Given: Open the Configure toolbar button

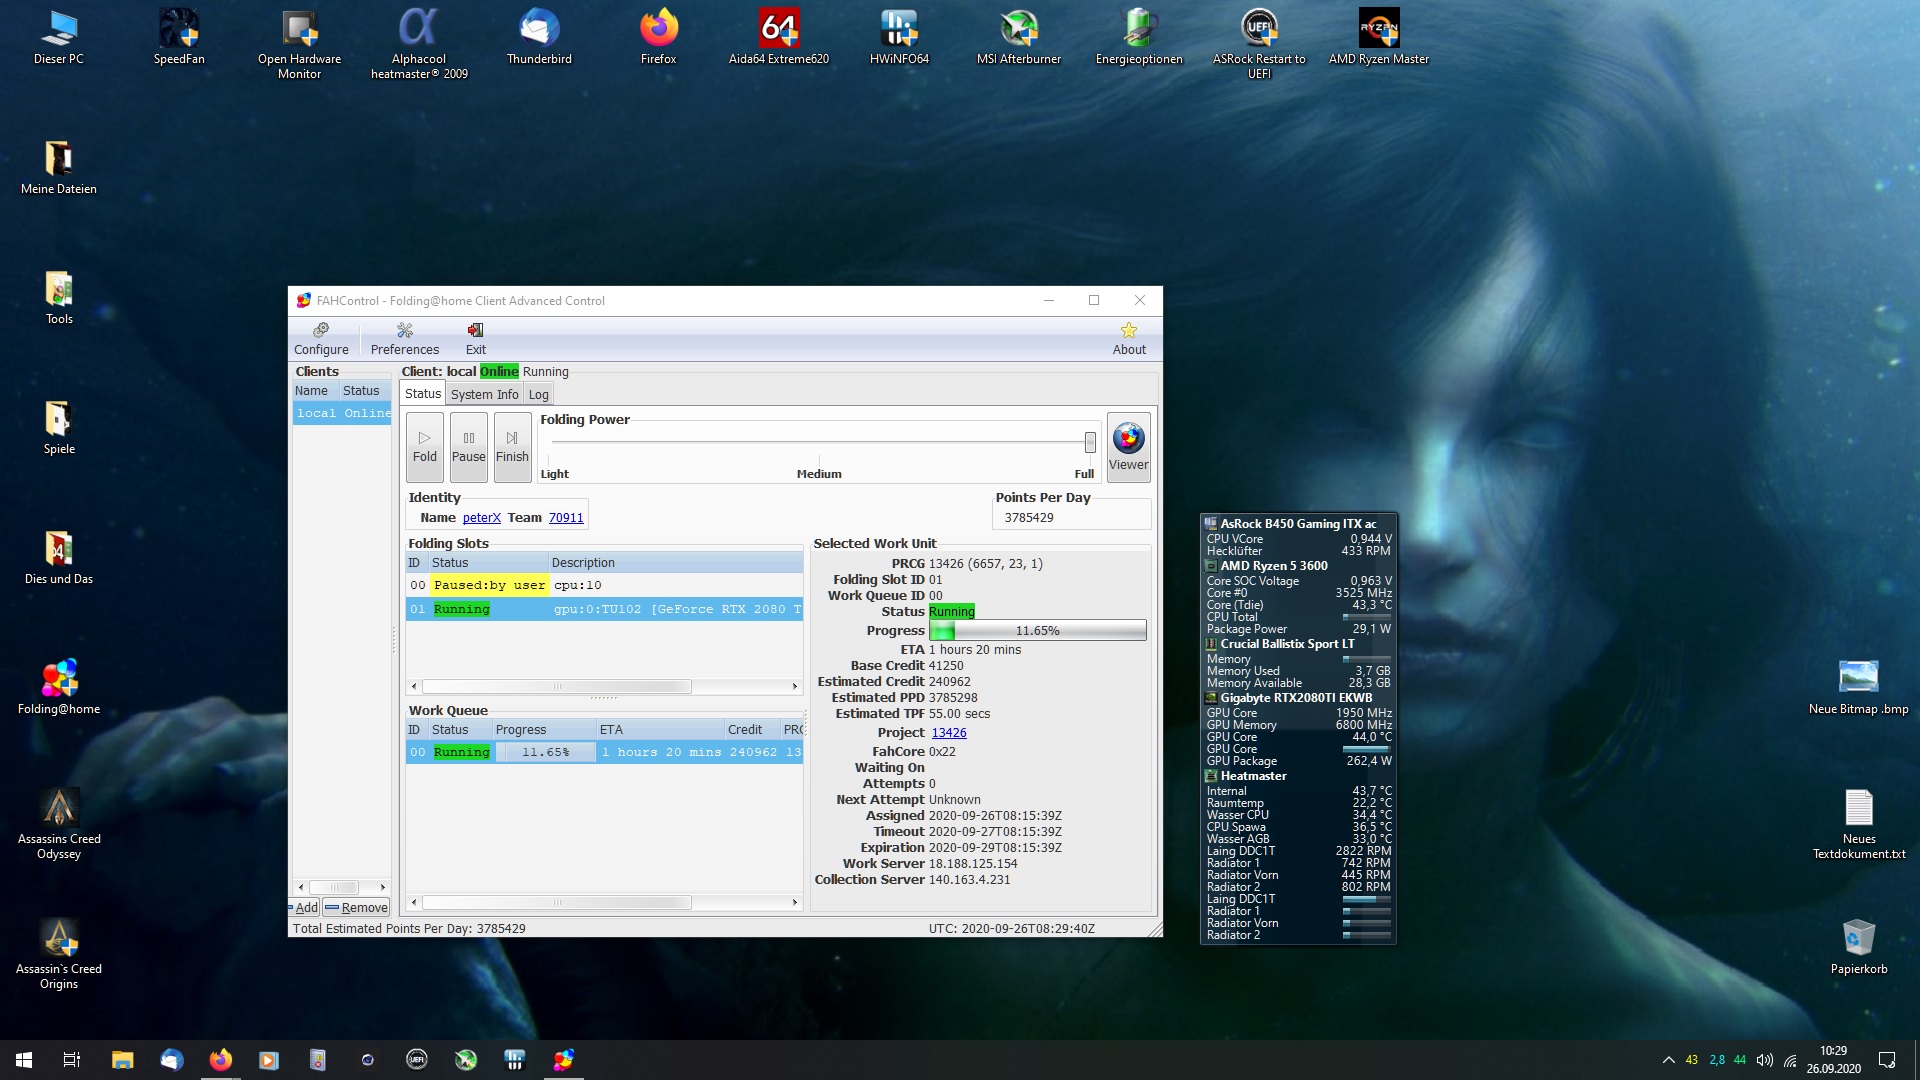Looking at the screenshot, I should point(321,339).
